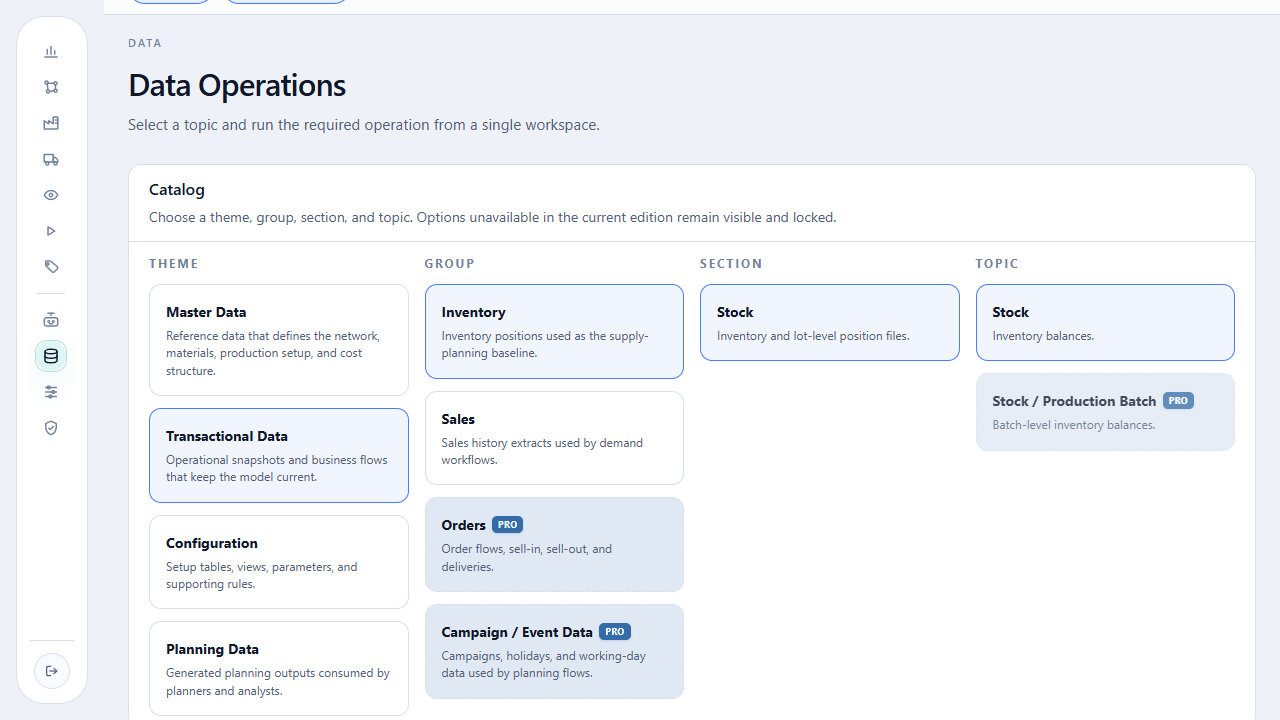Click the logout icon at sidebar bottom
This screenshot has height=720, width=1280.
tap(52, 671)
